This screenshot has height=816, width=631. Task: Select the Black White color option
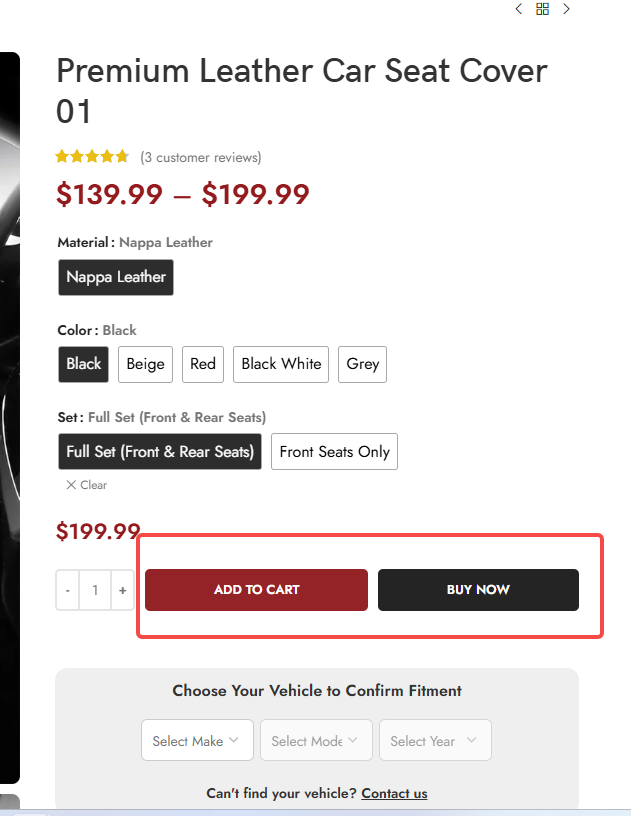tap(281, 364)
